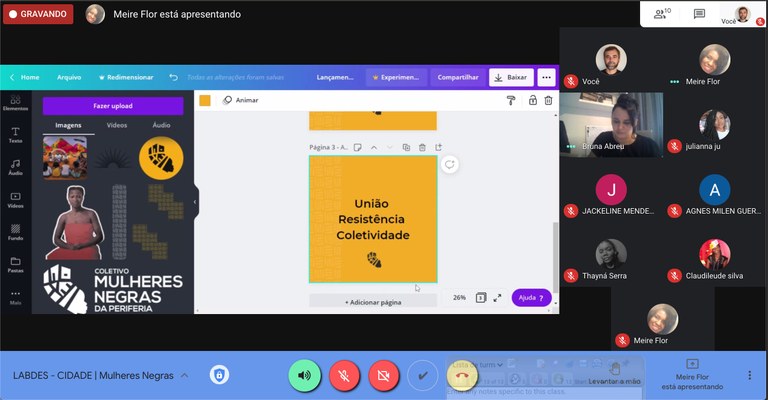Toggle the green speaker audio button
This screenshot has width=768, height=400.
click(x=304, y=375)
